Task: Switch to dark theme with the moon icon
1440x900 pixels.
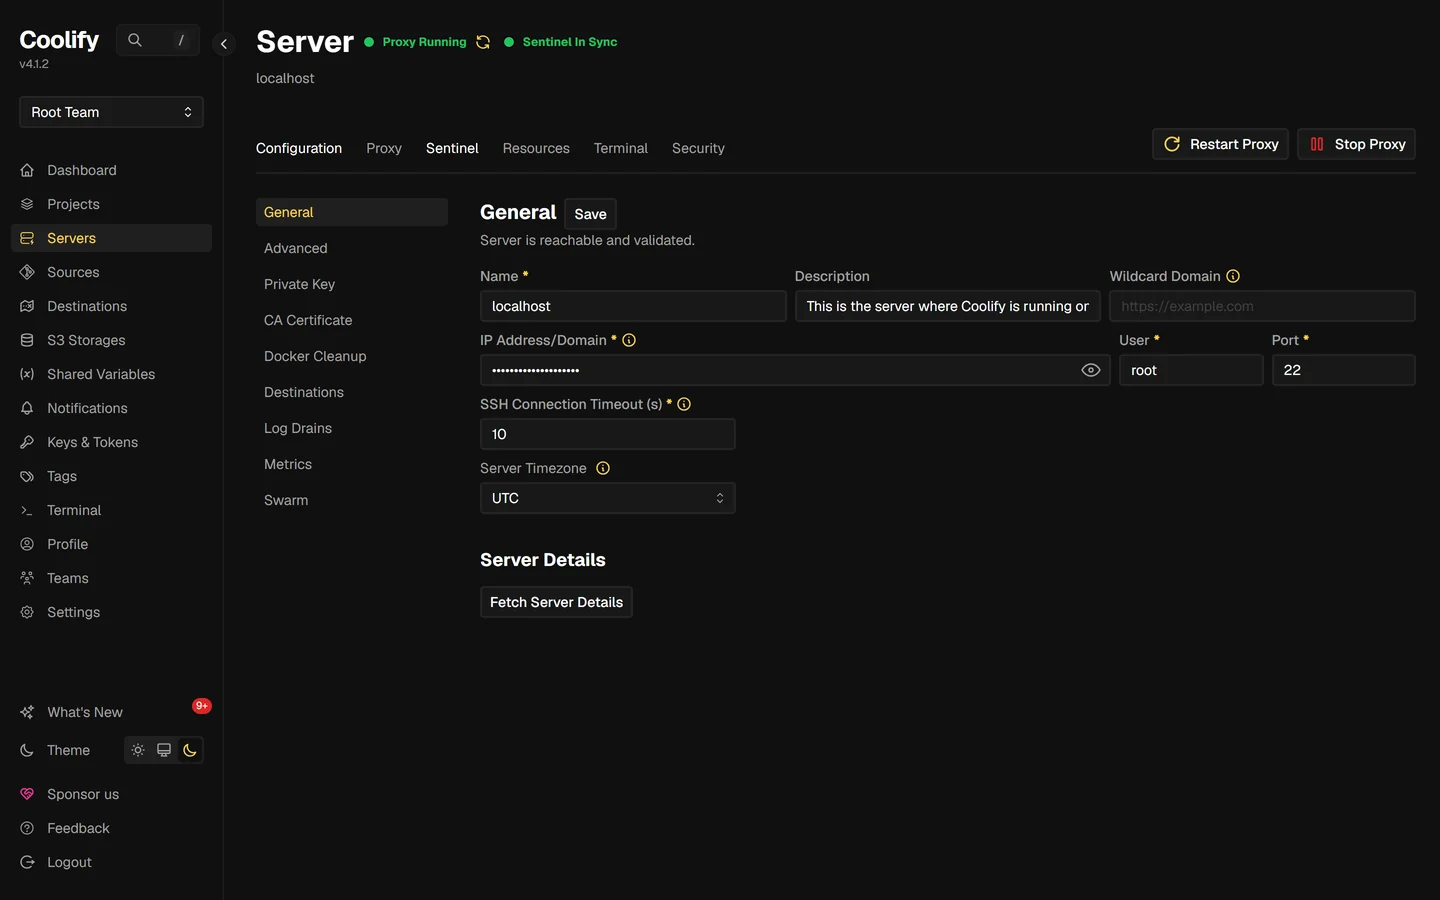Action: coord(190,750)
